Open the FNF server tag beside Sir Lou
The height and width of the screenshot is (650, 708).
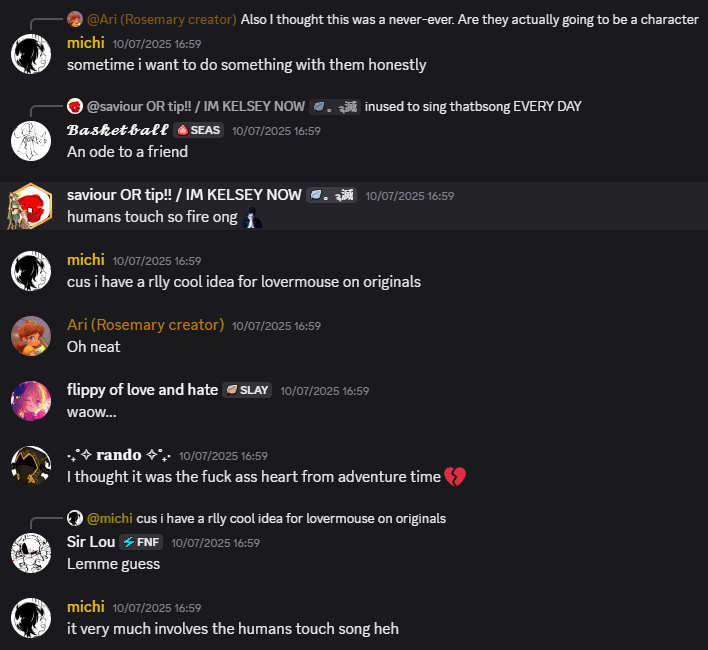coord(141,542)
